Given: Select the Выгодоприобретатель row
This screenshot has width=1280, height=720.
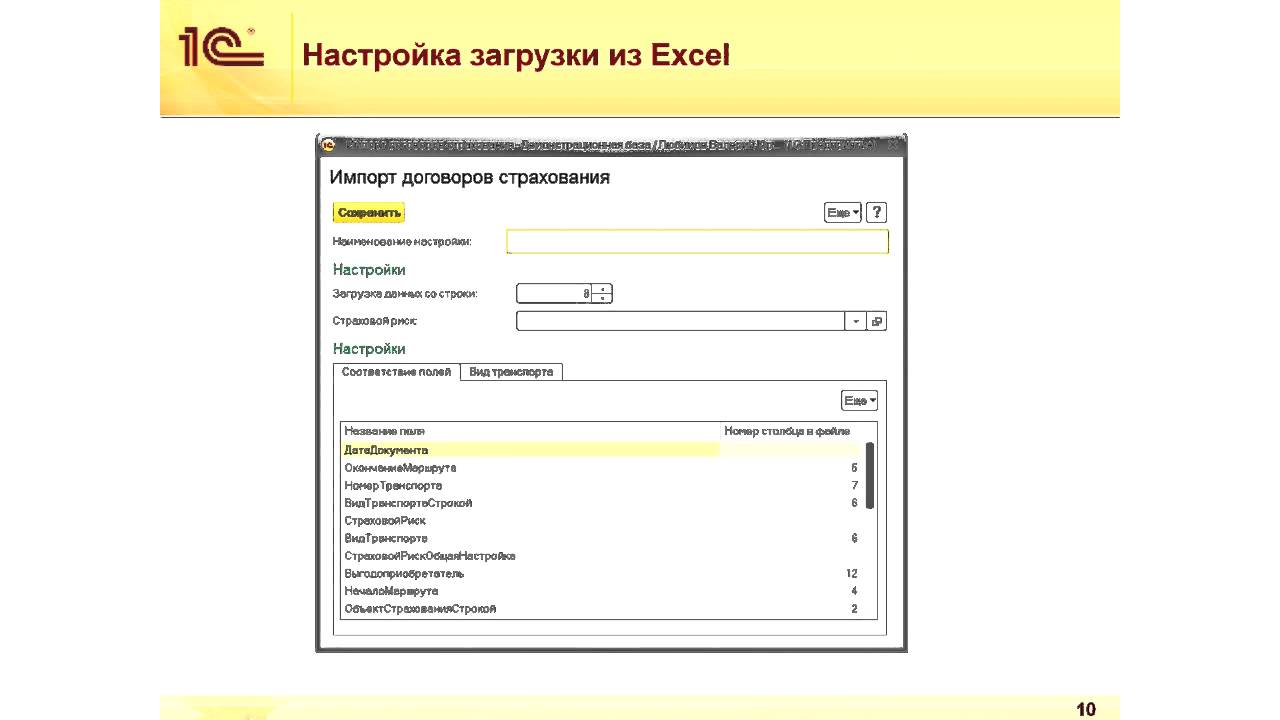Looking at the screenshot, I should click(530, 574).
